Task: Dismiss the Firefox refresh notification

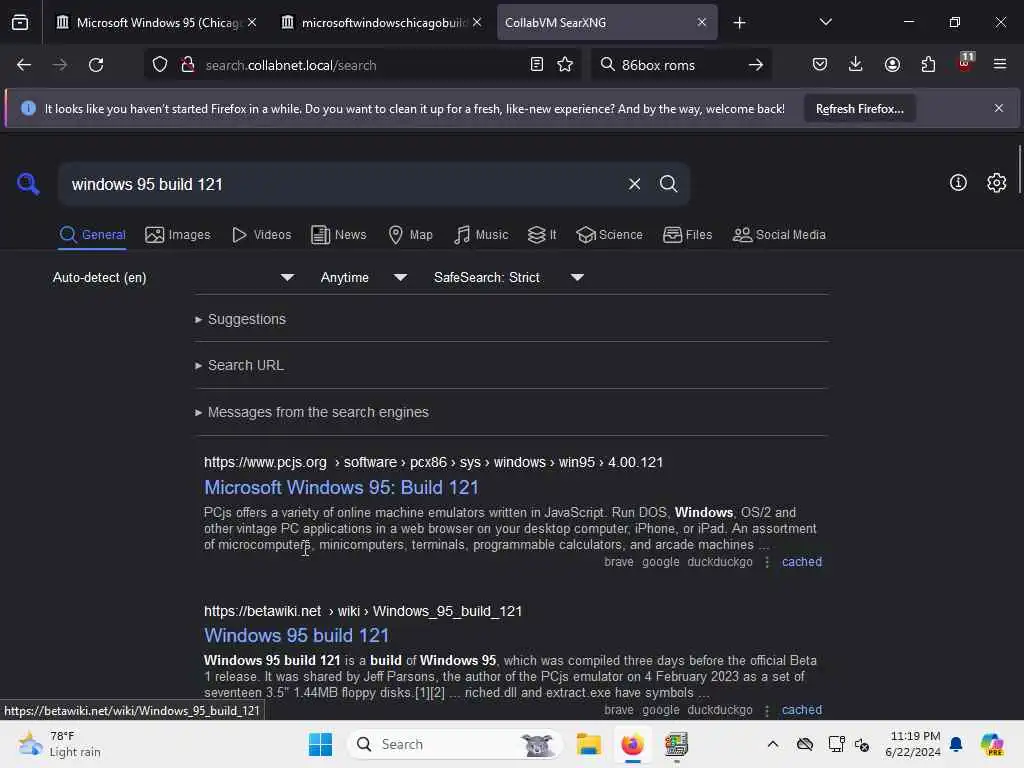Action: [x=999, y=108]
